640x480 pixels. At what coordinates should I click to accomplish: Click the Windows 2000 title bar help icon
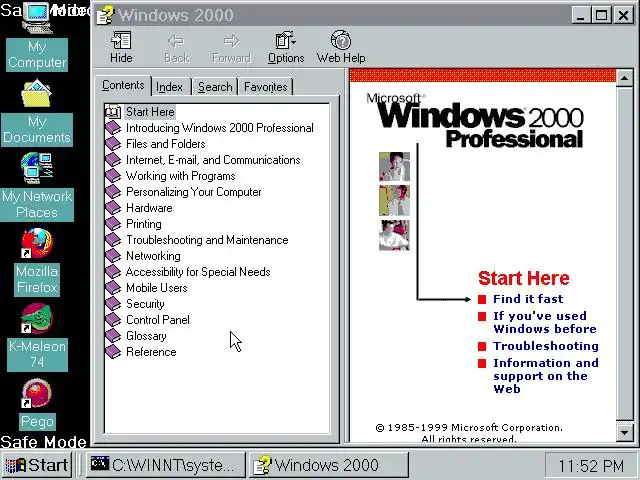tap(106, 16)
